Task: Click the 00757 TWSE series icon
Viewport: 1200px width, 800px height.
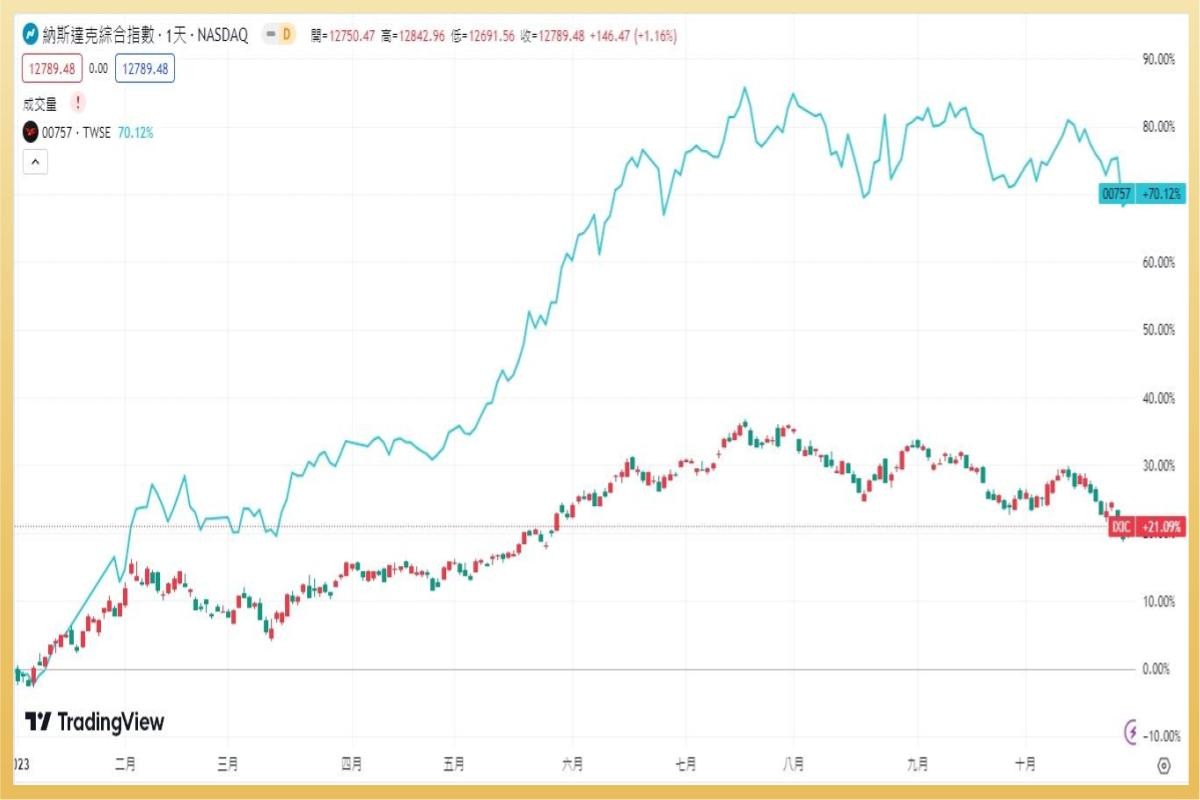Action: [x=29, y=130]
